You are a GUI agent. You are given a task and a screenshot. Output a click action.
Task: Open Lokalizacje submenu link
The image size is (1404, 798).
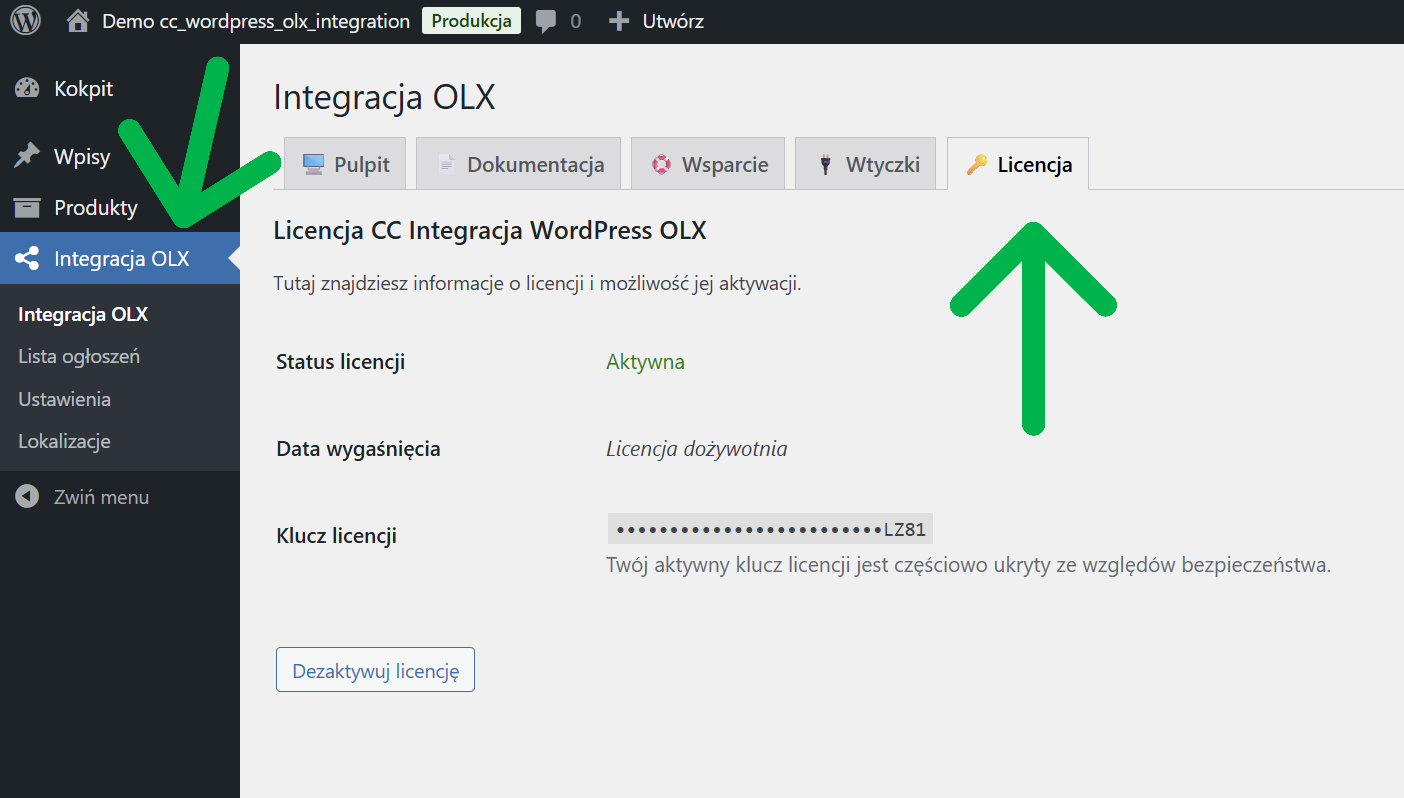(64, 441)
